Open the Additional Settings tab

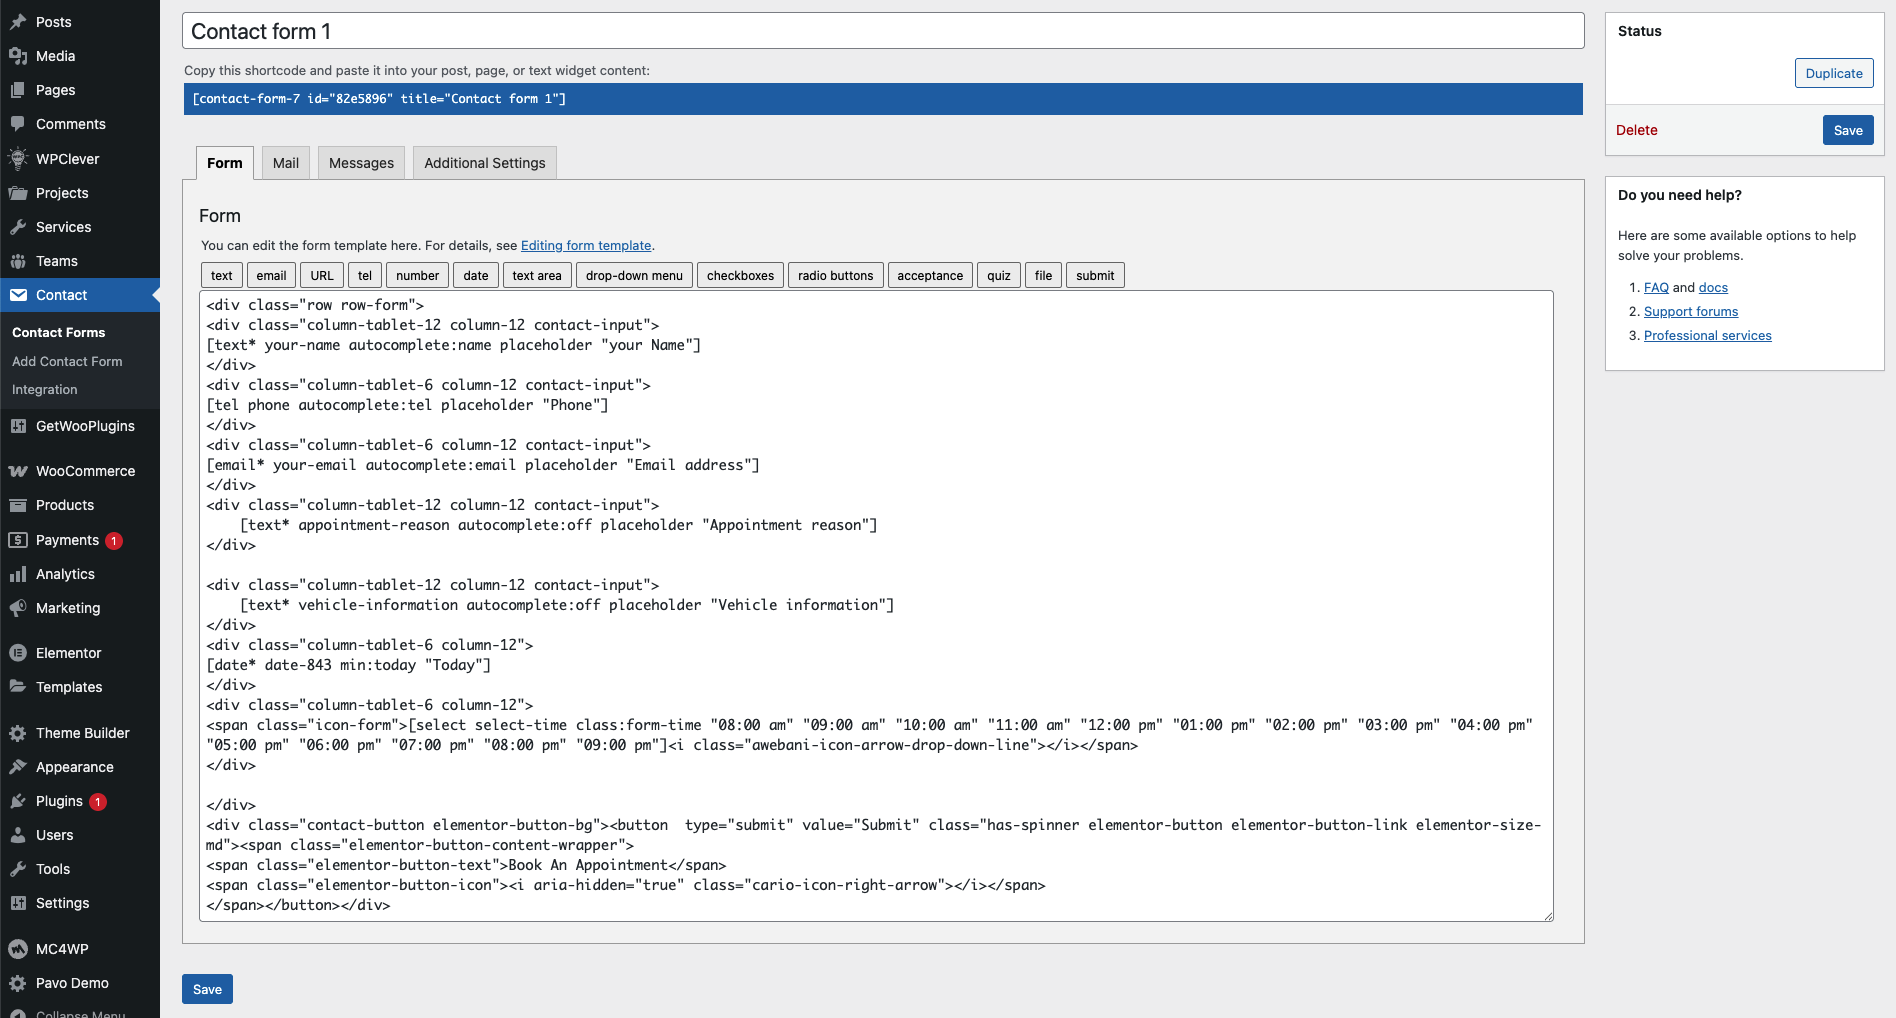(484, 163)
